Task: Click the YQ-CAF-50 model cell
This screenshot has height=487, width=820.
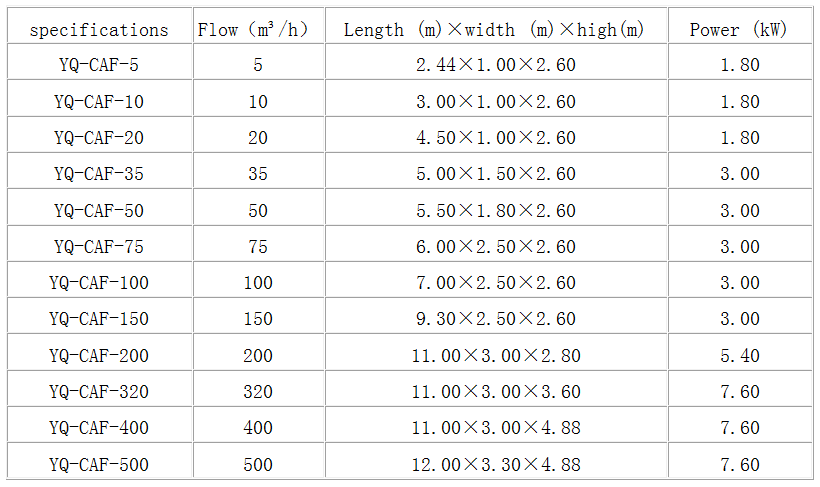Action: coord(99,210)
